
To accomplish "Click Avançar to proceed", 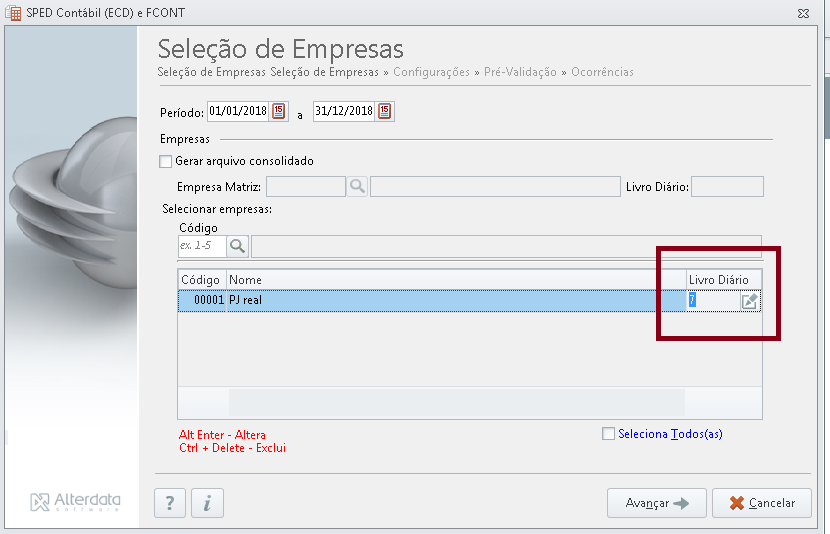I will click(656, 503).
